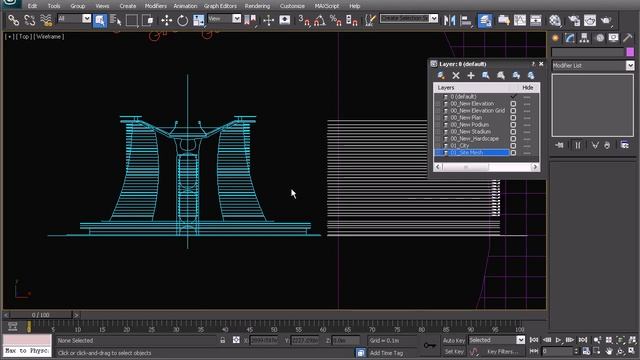
Task: Open Render Setup
Action: pos(574,20)
